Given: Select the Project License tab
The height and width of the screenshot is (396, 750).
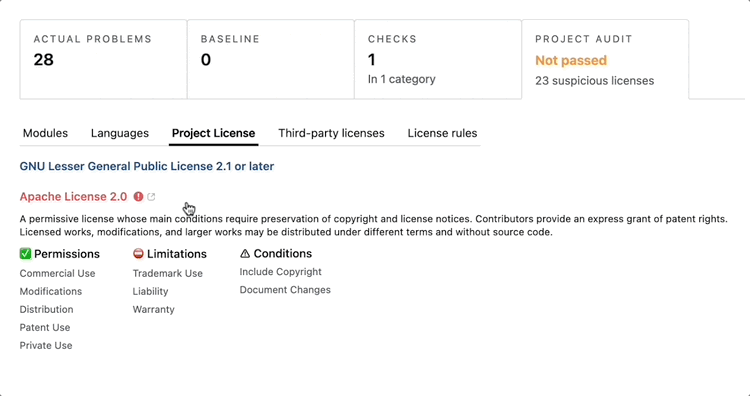Looking at the screenshot, I should tap(213, 133).
